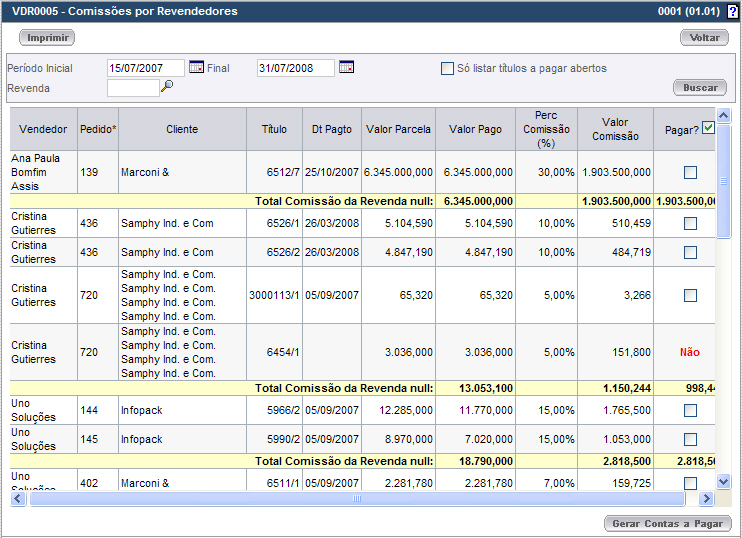
Task: Check Pagar box for título 6526/1
Action: point(690,223)
